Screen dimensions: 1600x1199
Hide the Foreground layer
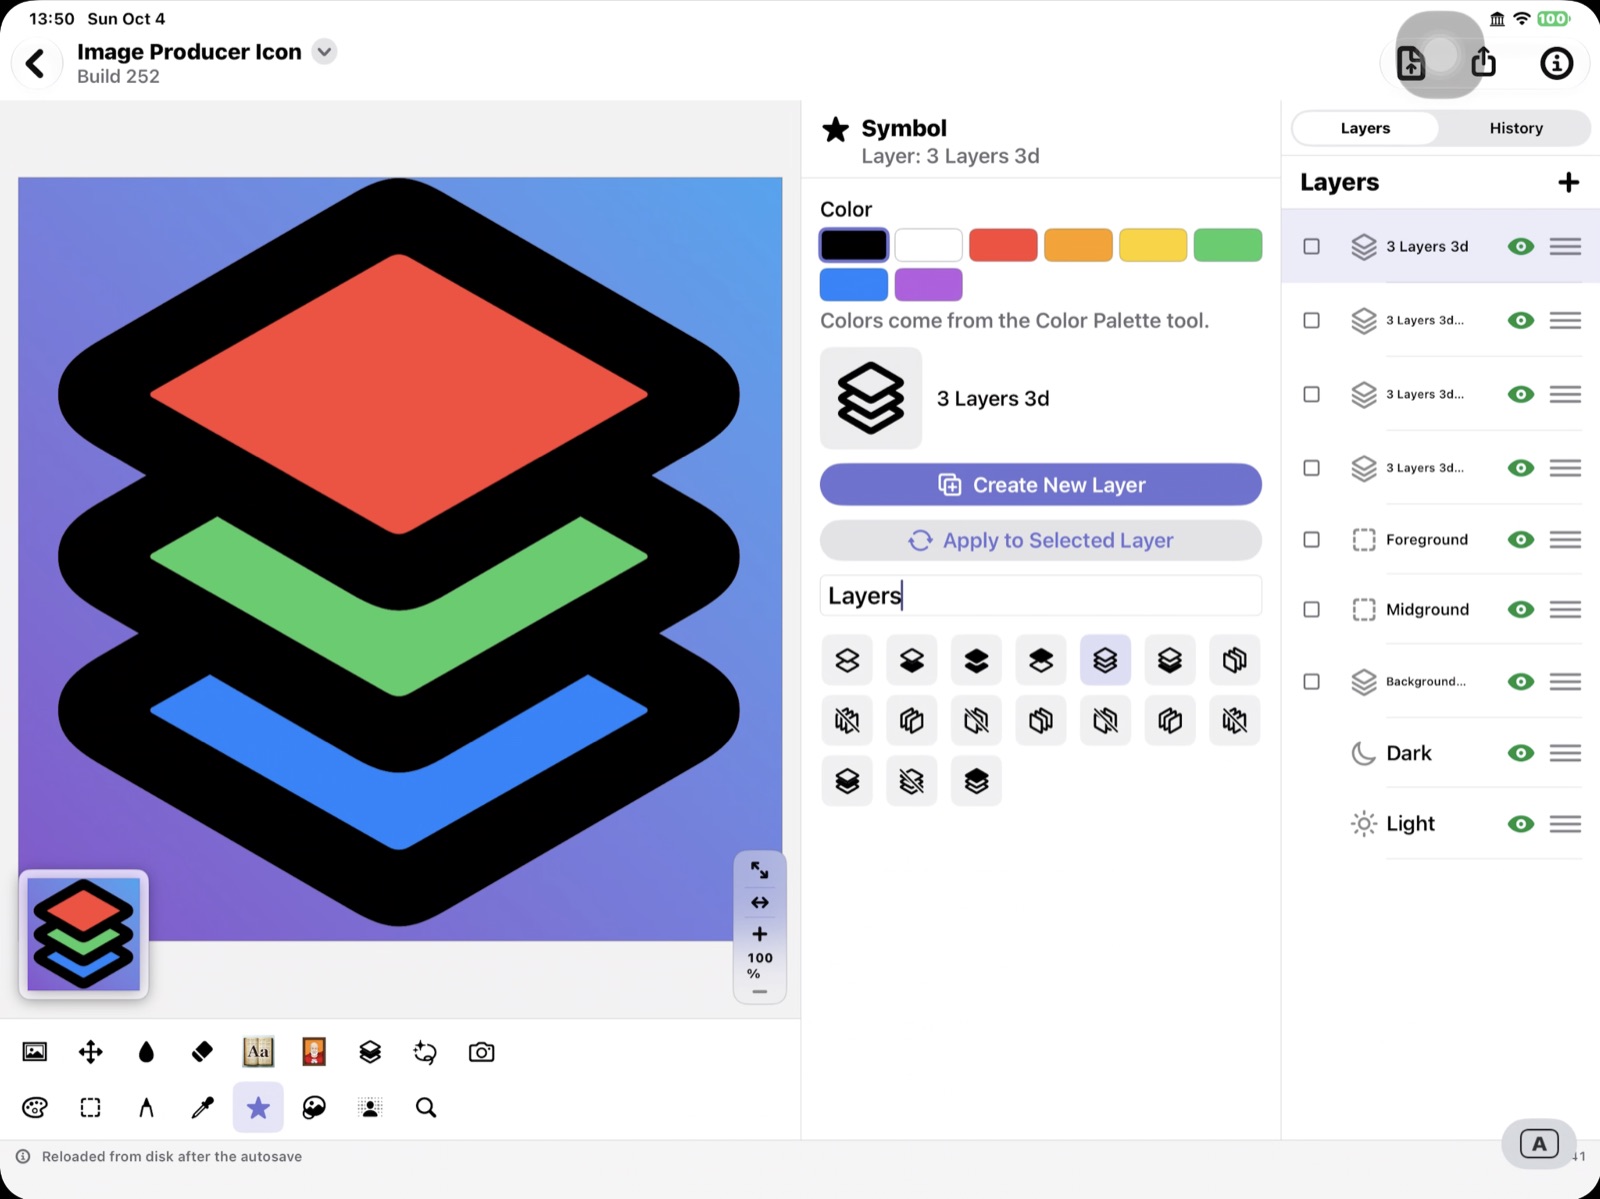1521,540
